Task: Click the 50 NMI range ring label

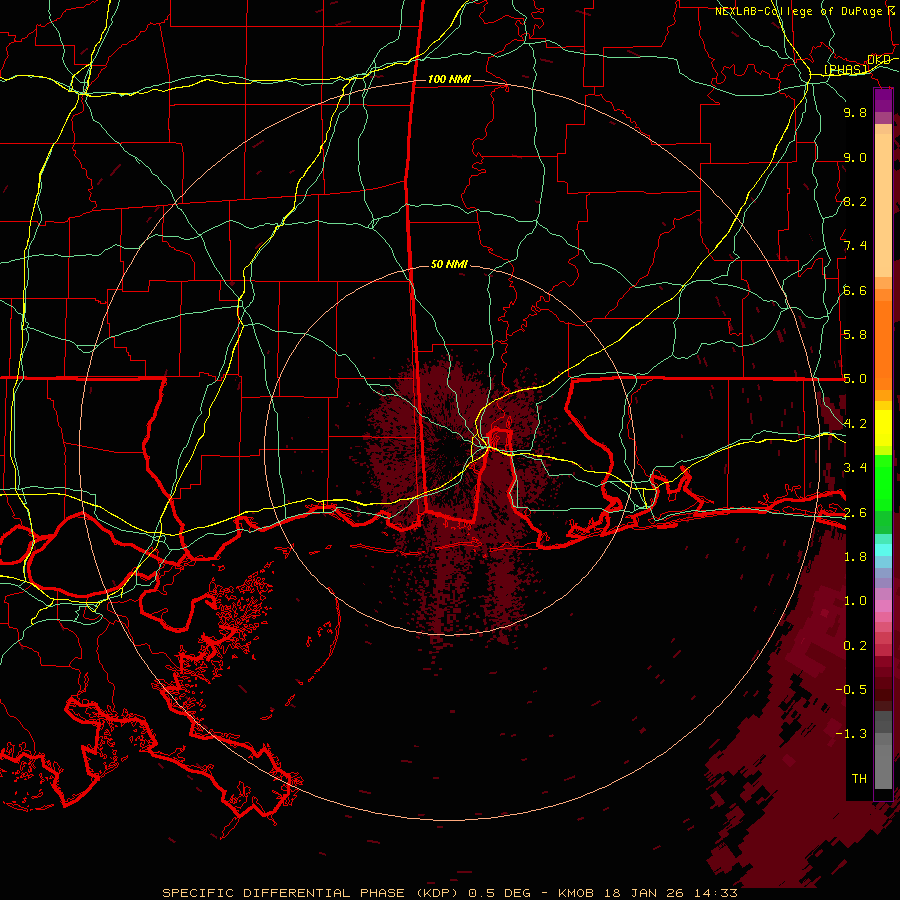Action: 449,264
